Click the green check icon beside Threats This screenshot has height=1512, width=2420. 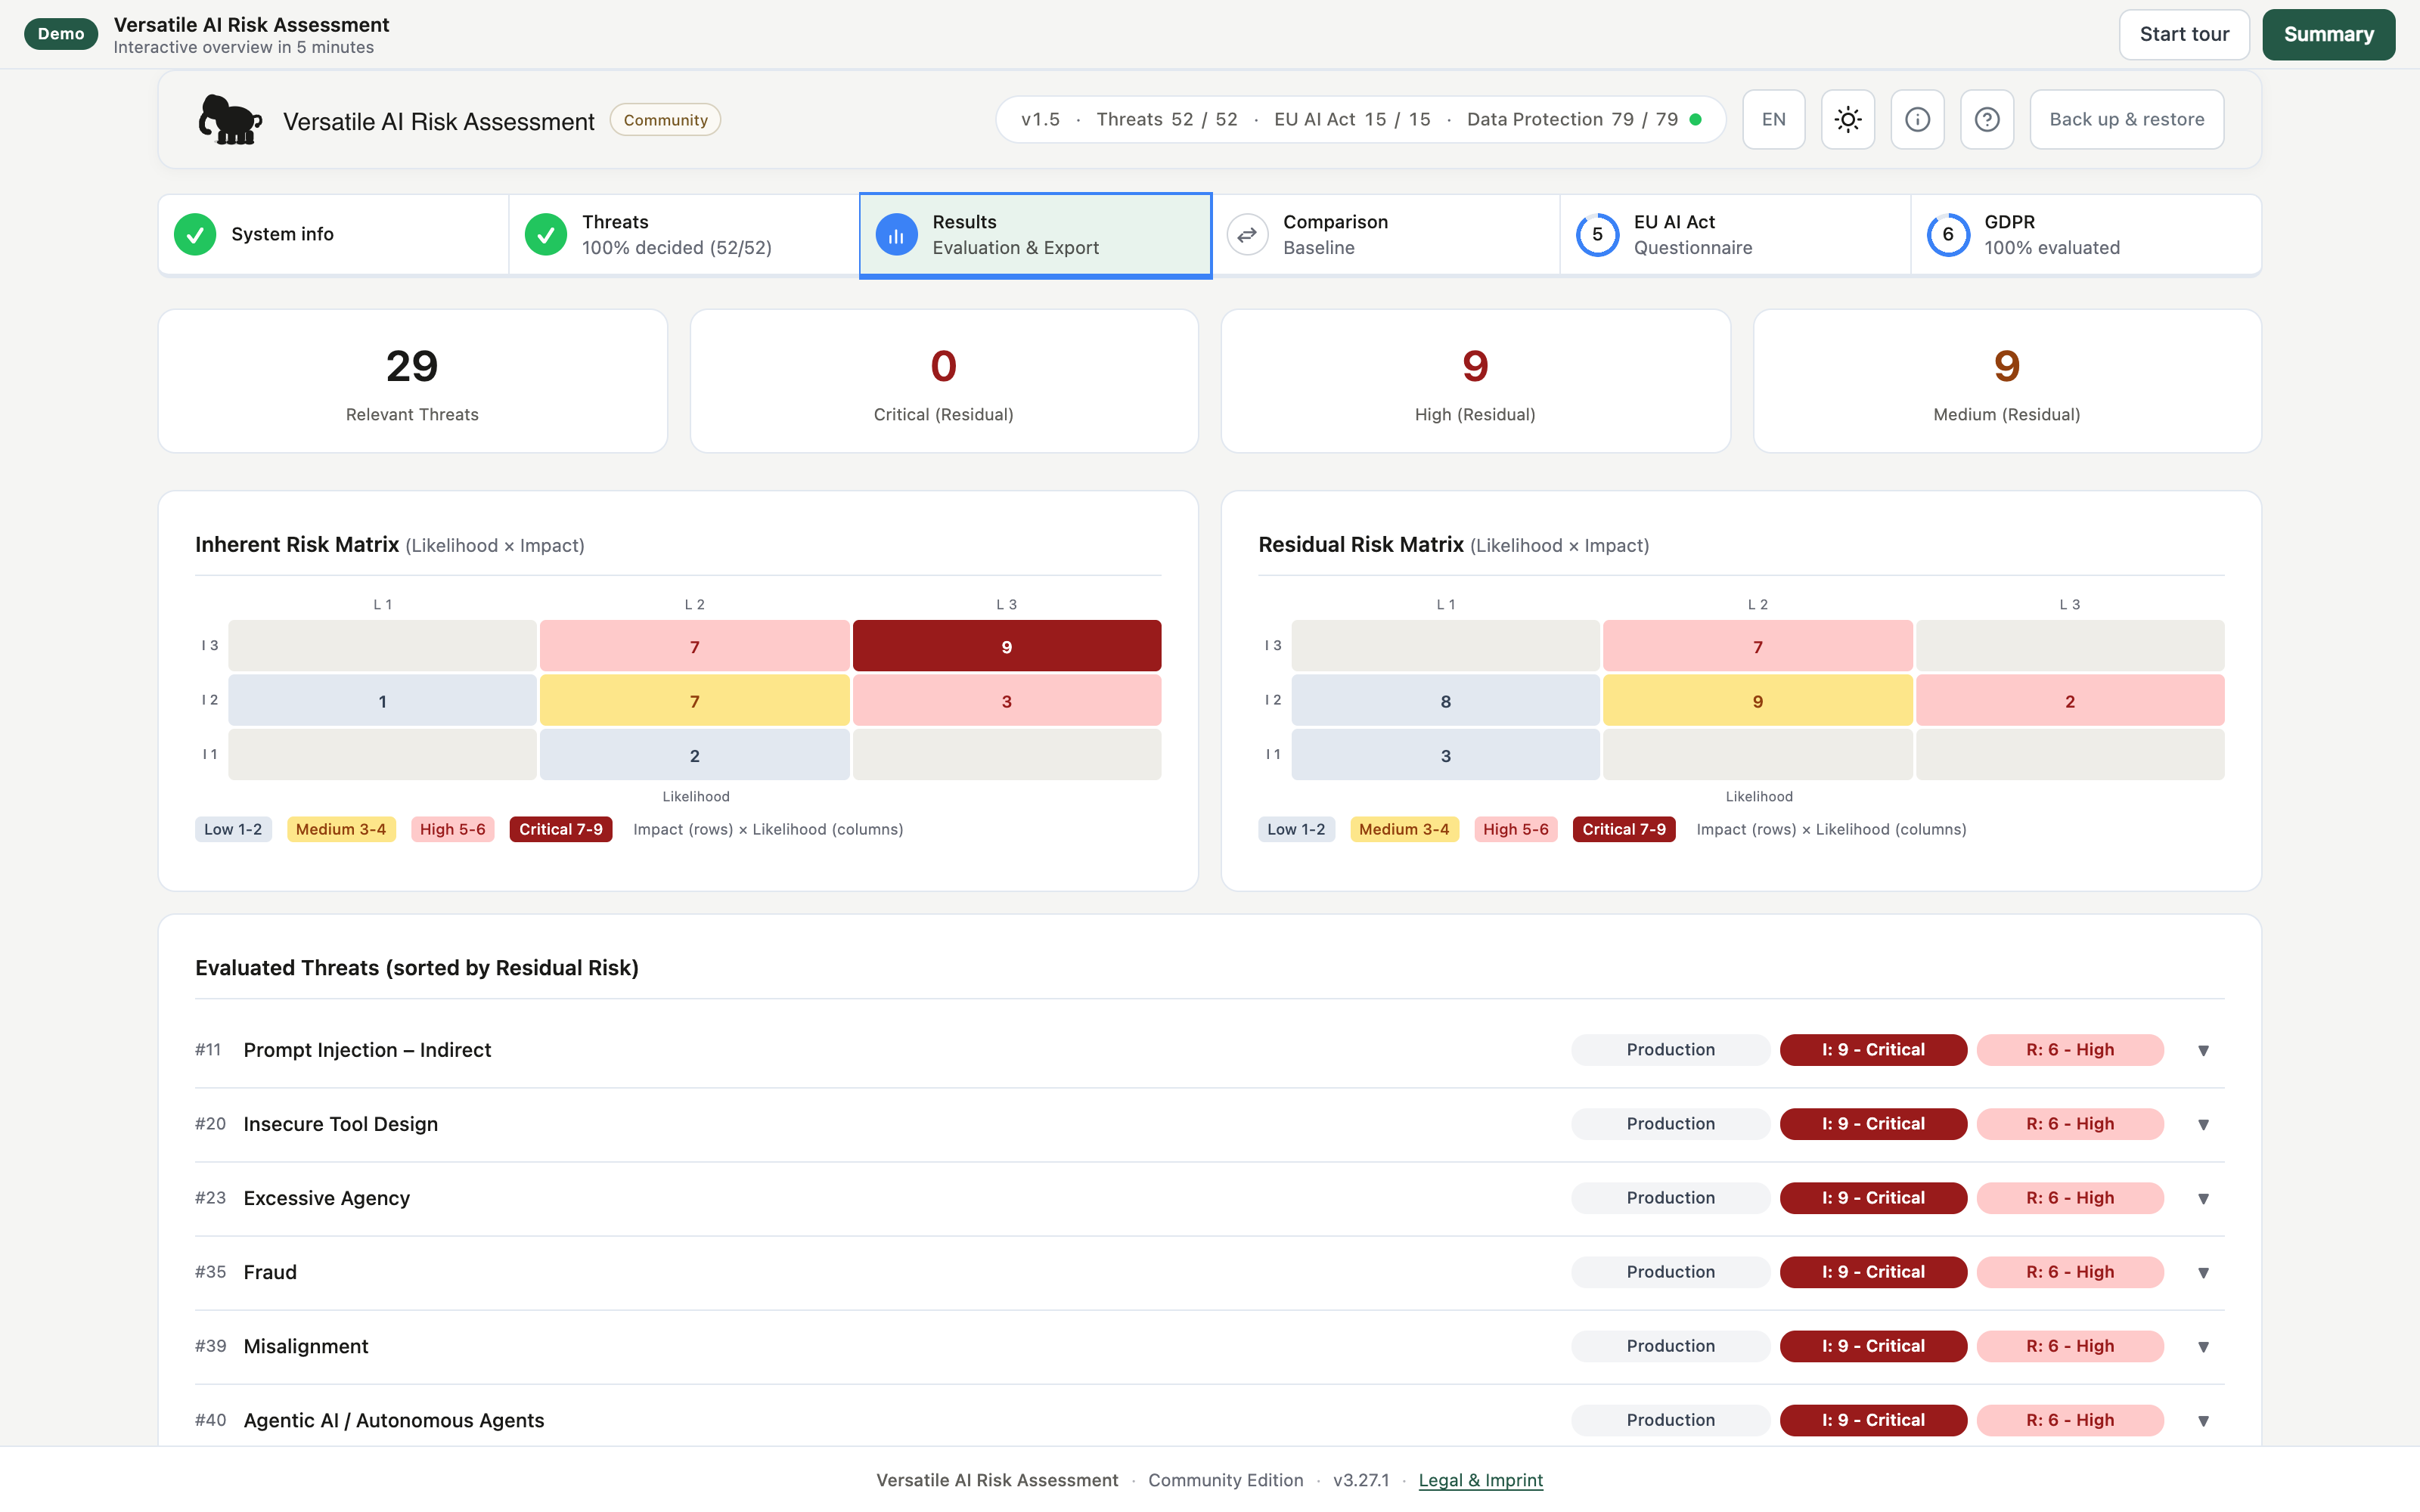point(546,234)
